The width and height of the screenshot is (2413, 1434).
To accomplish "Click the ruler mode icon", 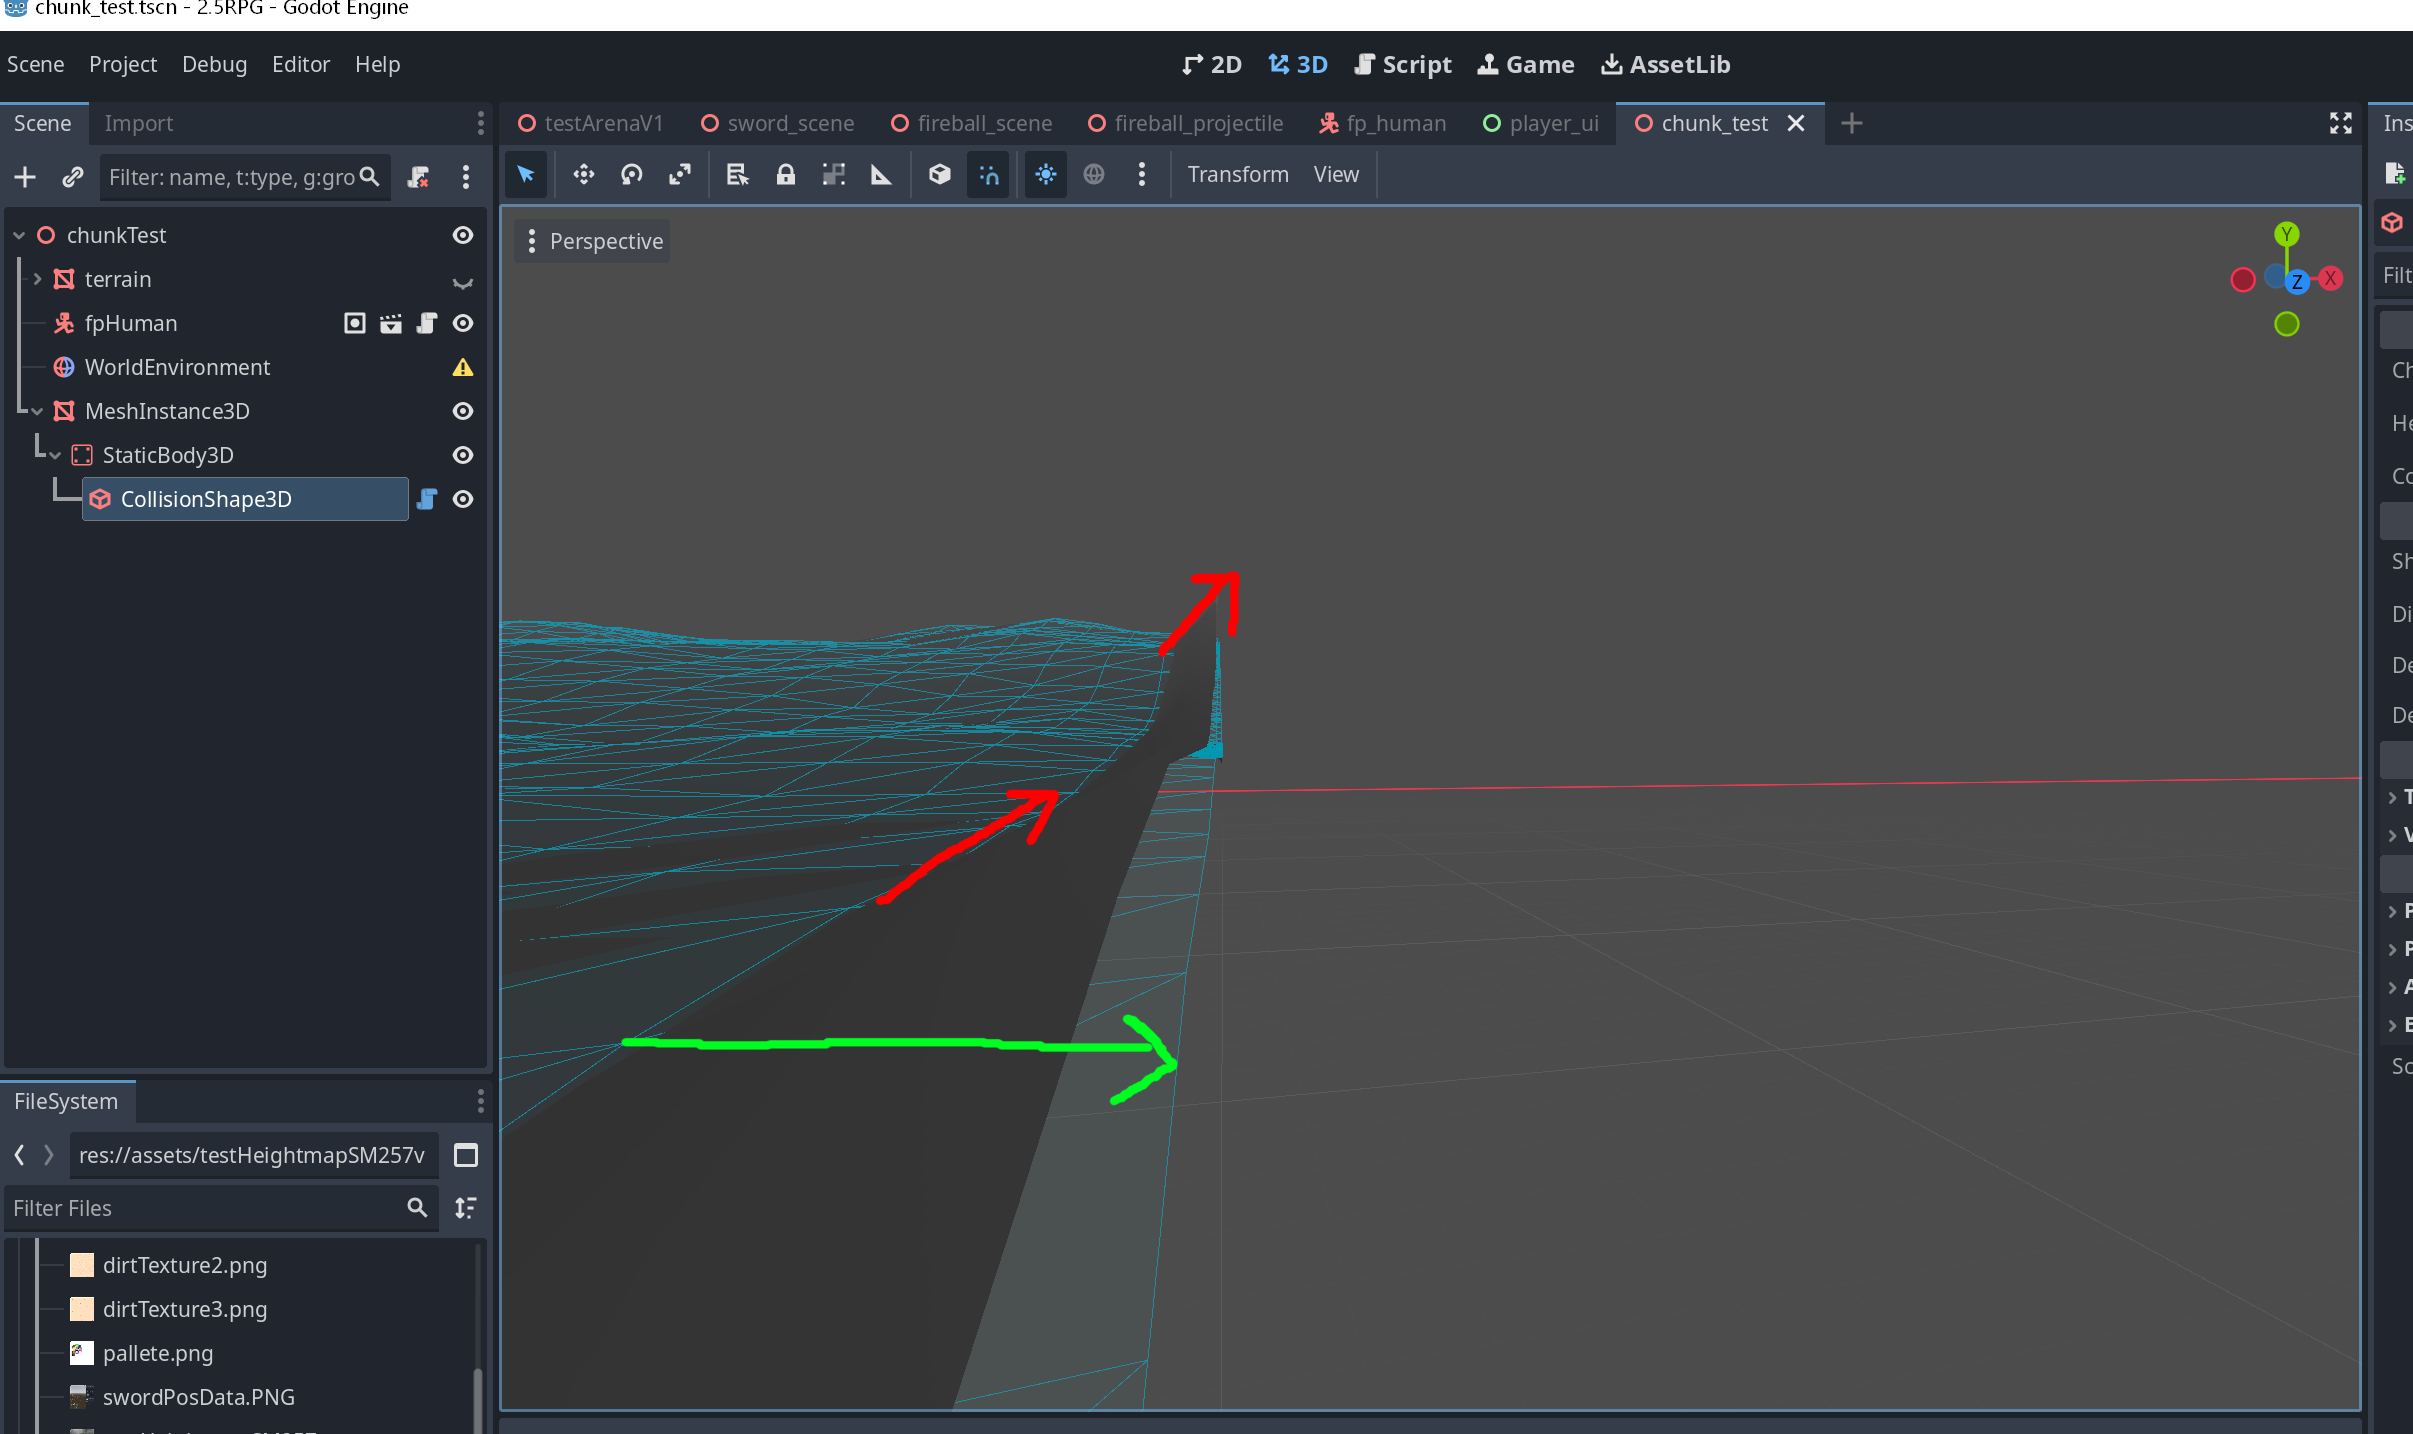I will click(x=881, y=175).
